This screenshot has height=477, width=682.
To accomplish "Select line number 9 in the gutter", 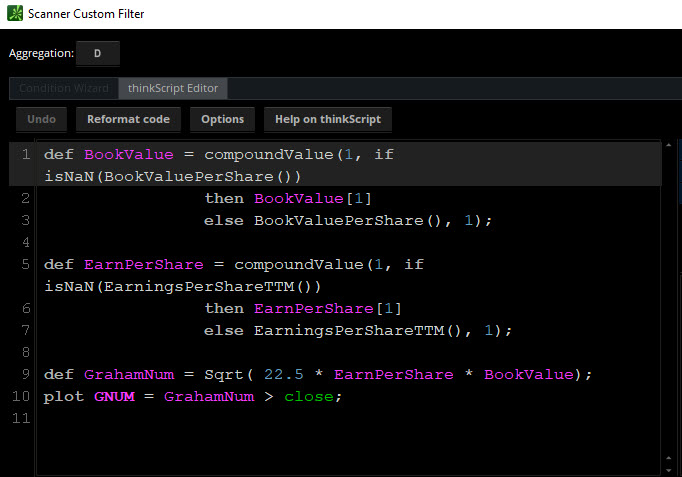I will click(x=25, y=374).
